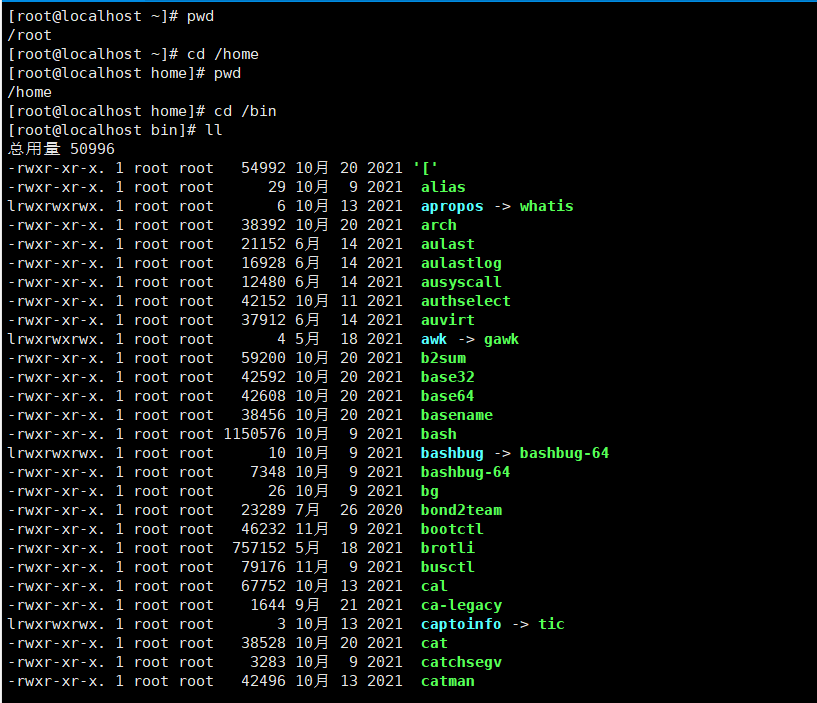Image resolution: width=817 pixels, height=703 pixels.
Task: Click the 'ca-legacy' filename
Action: [x=461, y=605]
